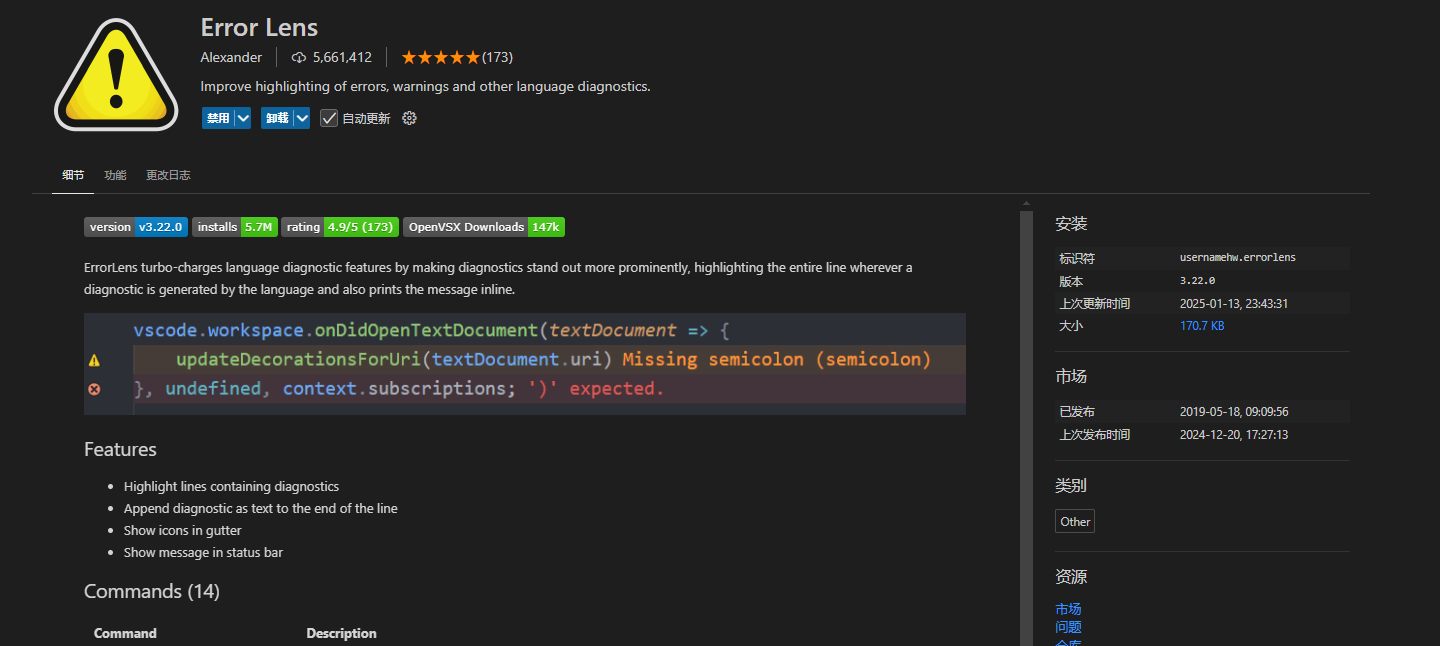Click the OpenVSX Downloads 147k badge
1440x646 pixels.
tap(484, 227)
